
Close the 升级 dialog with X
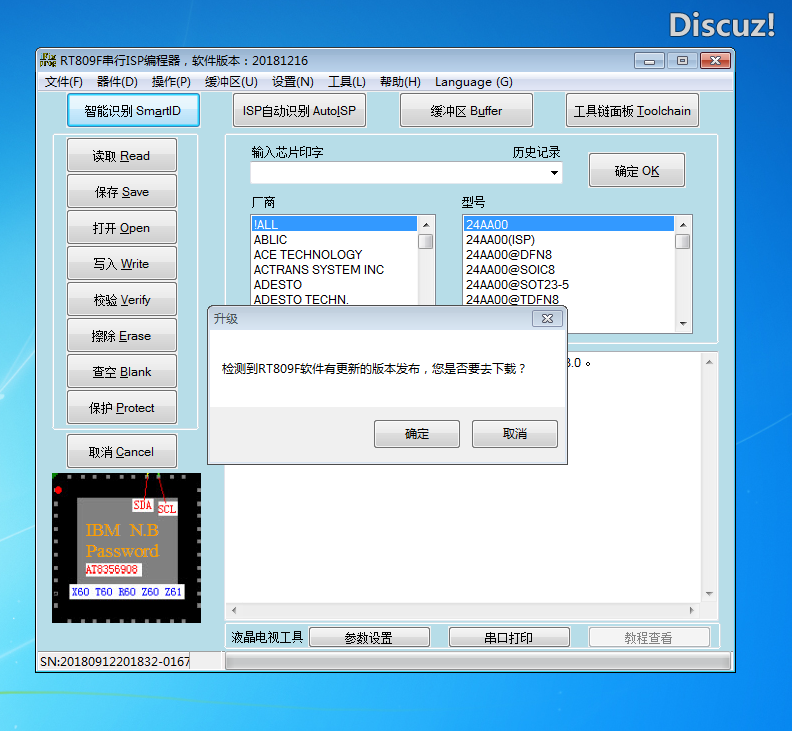547,318
